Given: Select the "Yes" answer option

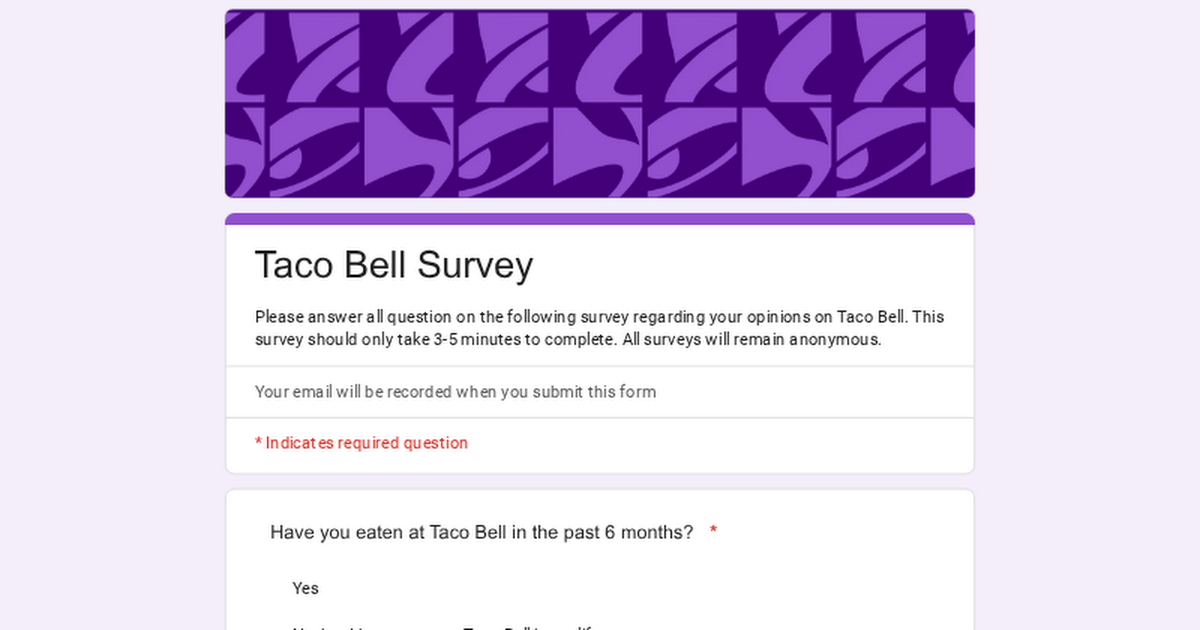Looking at the screenshot, I should (305, 588).
